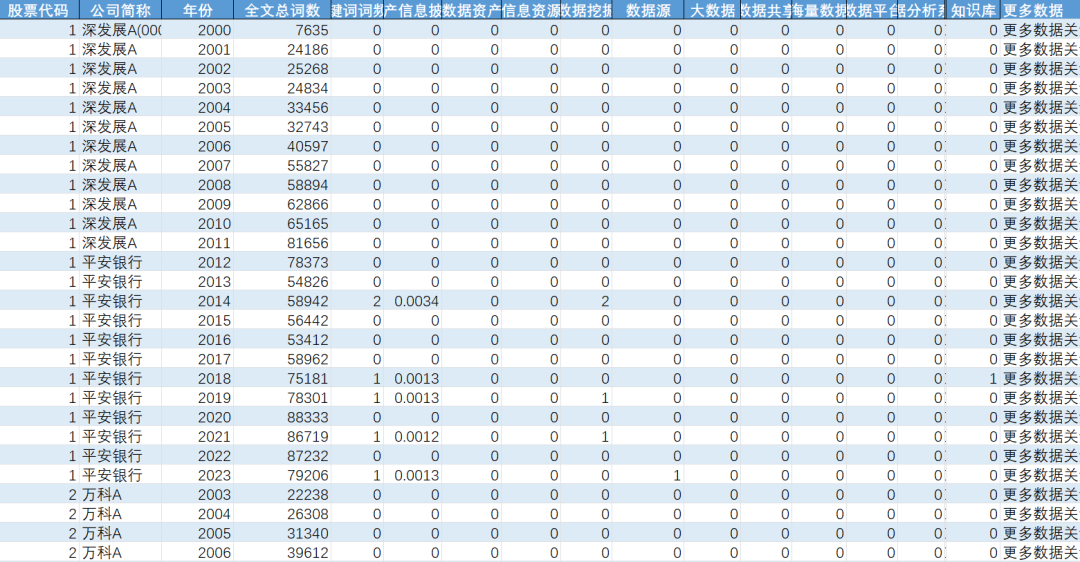This screenshot has width=1080, height=562.
Task: Select the 股票代码 column header
Action: point(39,10)
